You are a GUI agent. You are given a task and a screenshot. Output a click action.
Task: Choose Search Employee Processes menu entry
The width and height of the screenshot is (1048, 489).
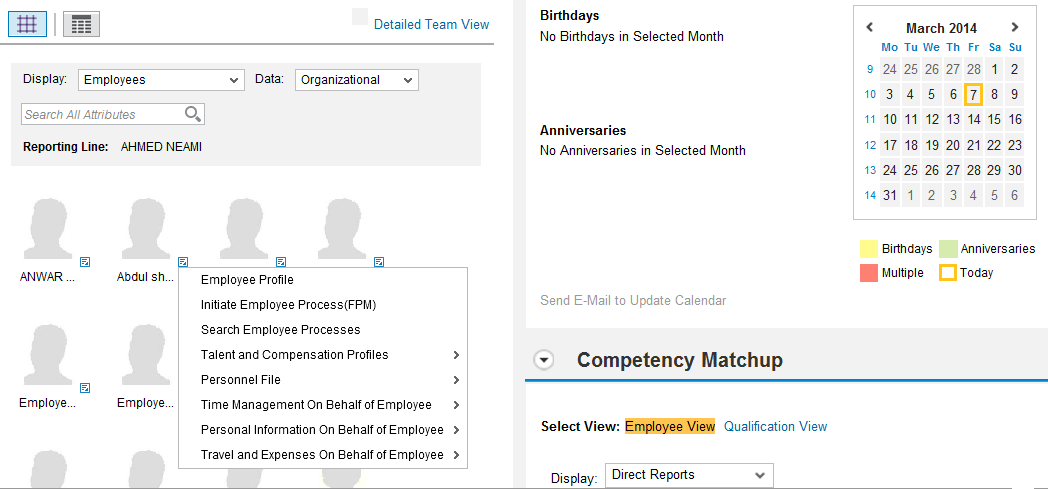tap(280, 330)
